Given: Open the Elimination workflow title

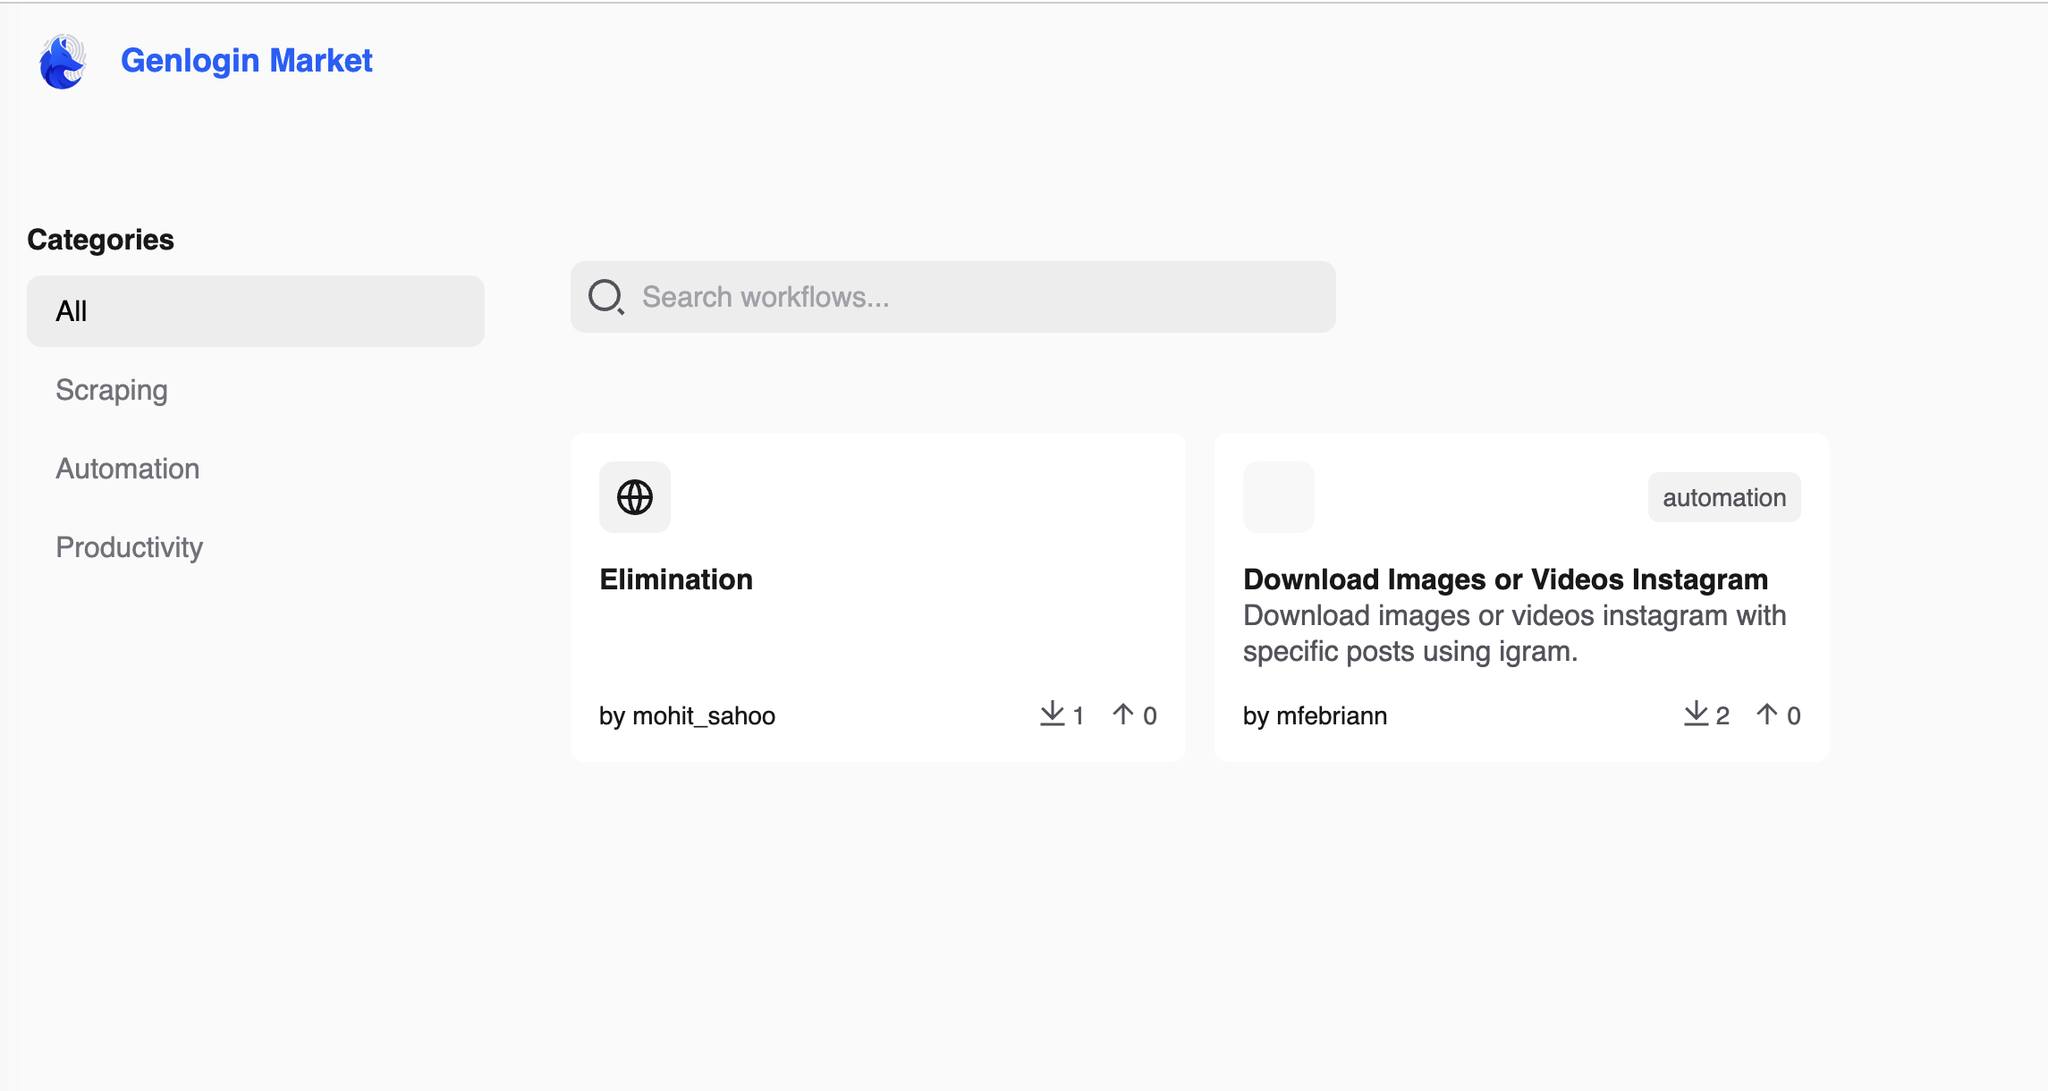Looking at the screenshot, I should click(x=676, y=580).
